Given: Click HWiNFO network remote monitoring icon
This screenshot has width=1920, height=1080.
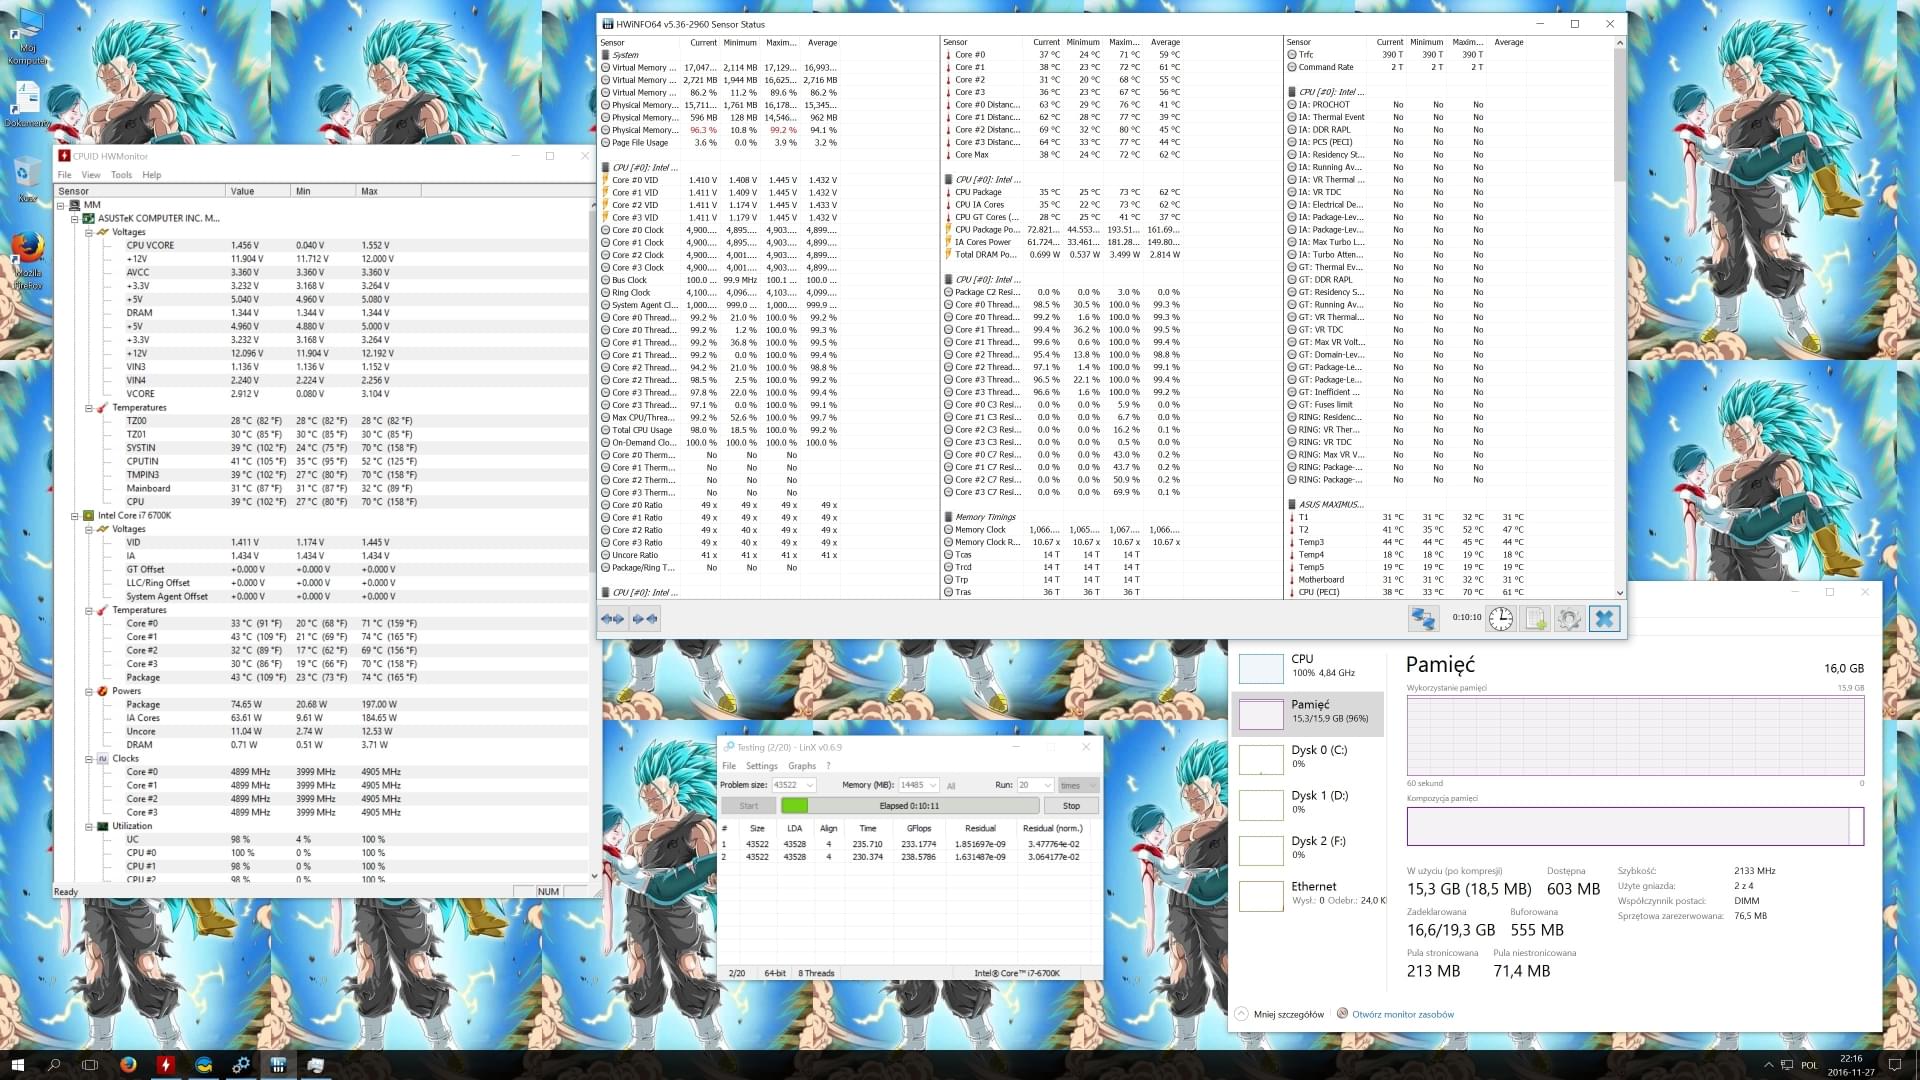Looking at the screenshot, I should pyautogui.click(x=1422, y=618).
